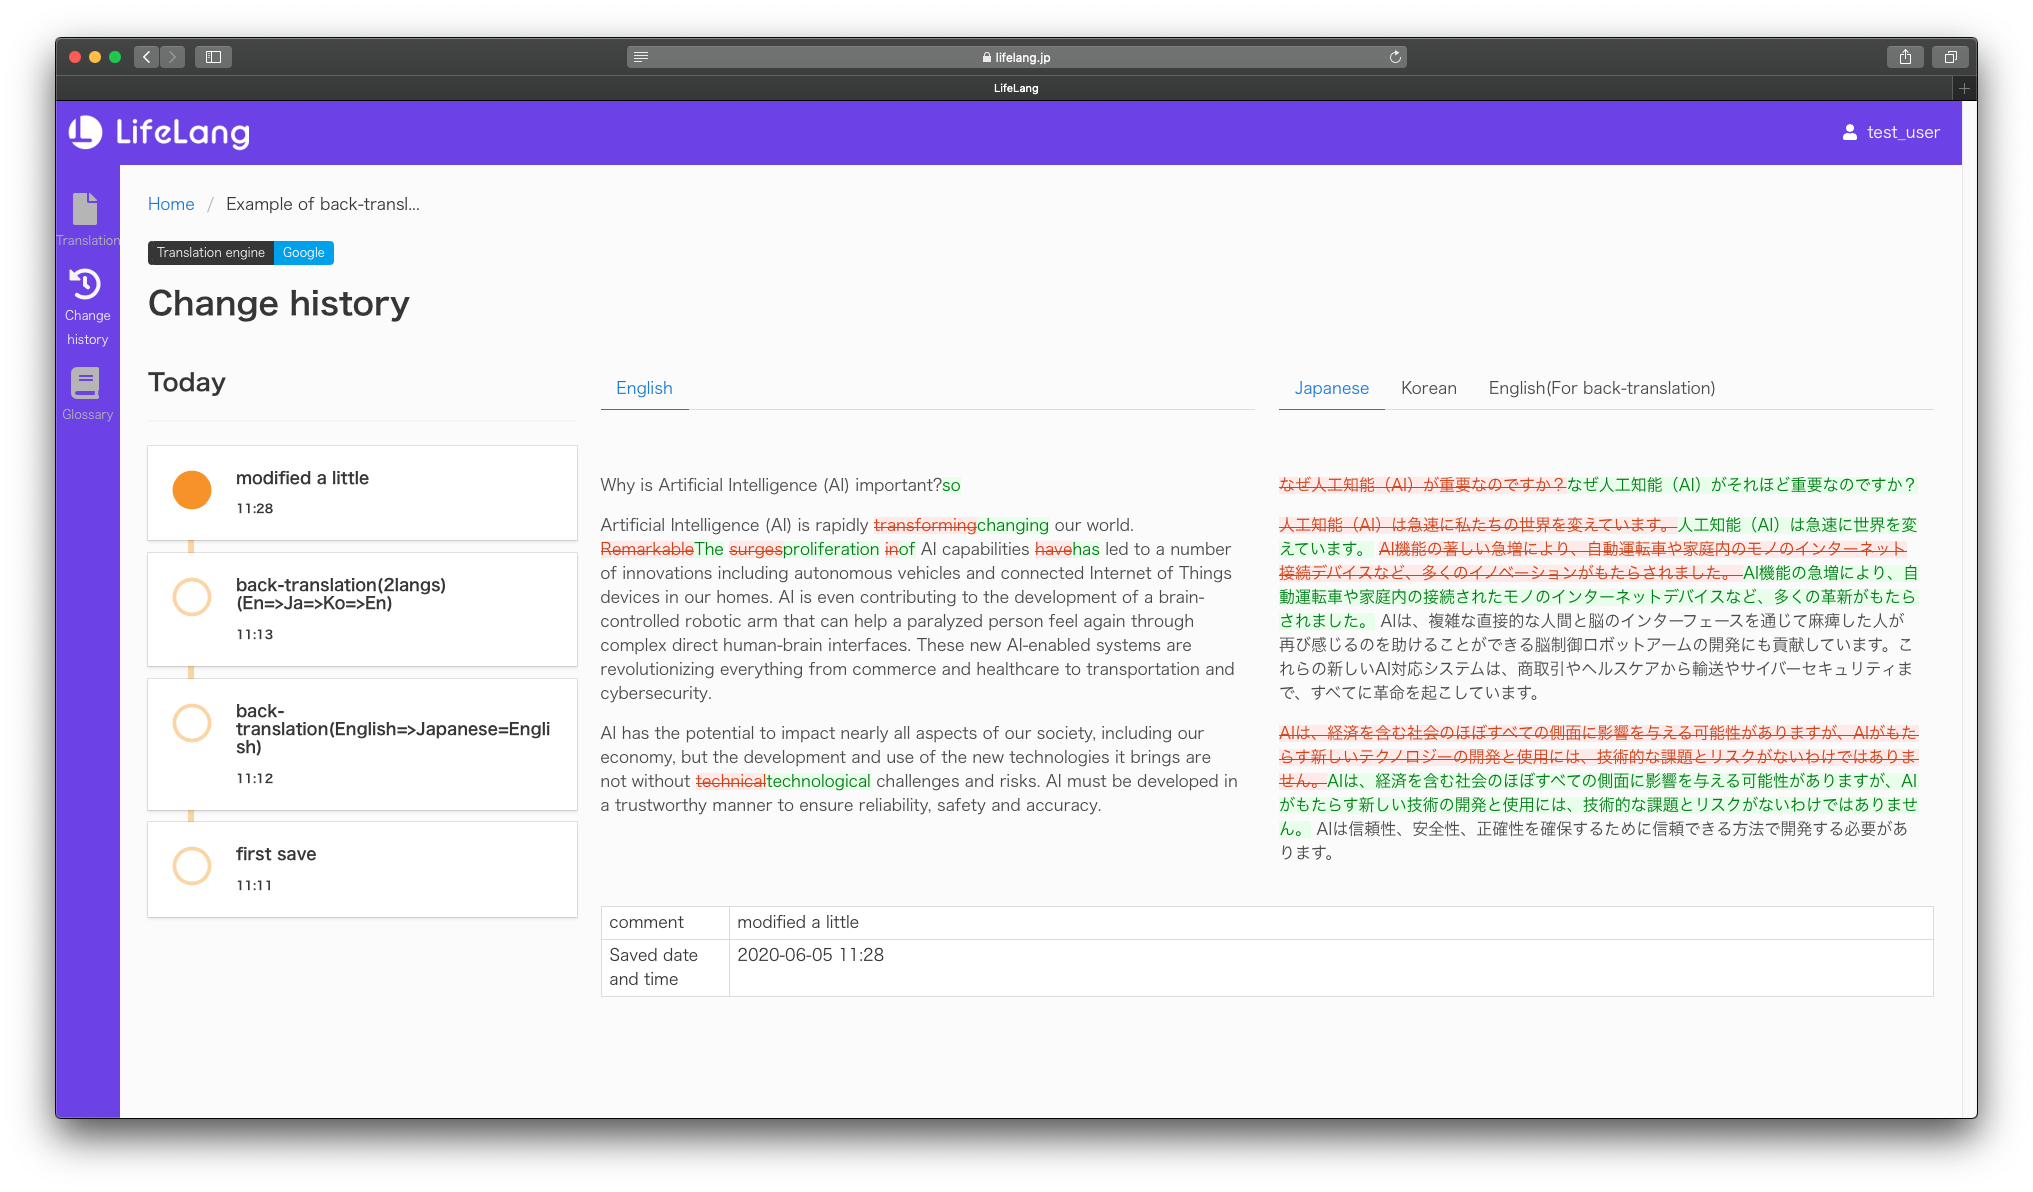Click 'Example of back-transl...' breadcrumb
The height and width of the screenshot is (1192, 2033).
tap(323, 204)
